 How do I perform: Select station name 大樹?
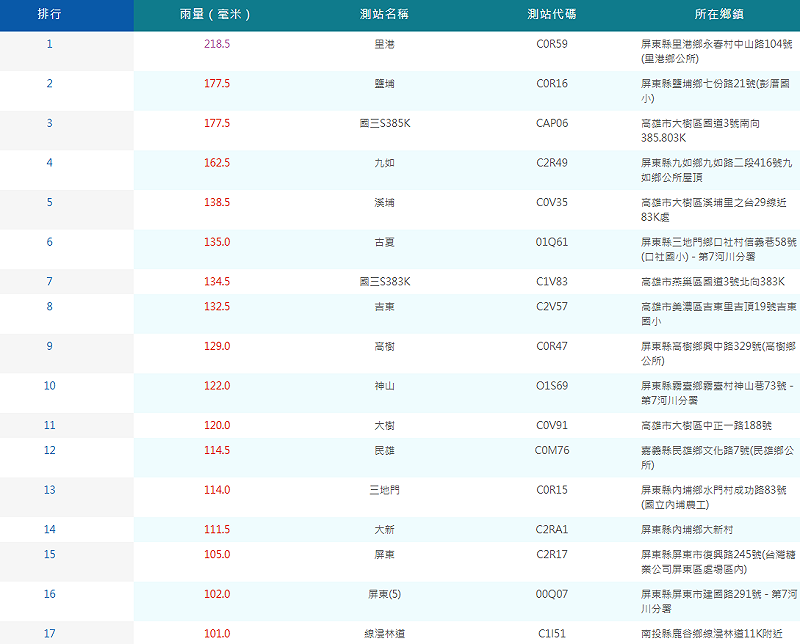click(x=385, y=426)
